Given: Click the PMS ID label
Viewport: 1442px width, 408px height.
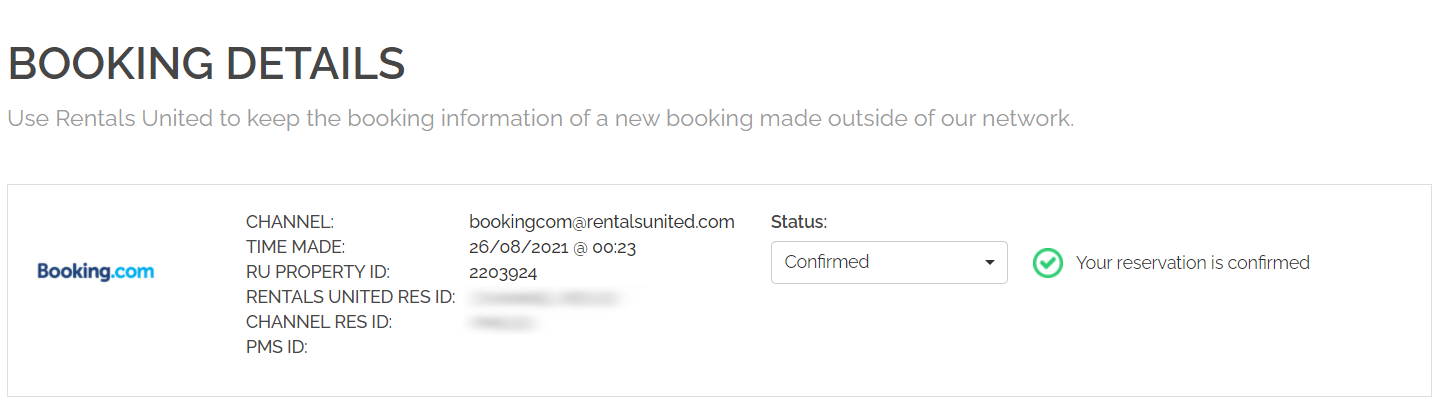Looking at the screenshot, I should coord(276,348).
